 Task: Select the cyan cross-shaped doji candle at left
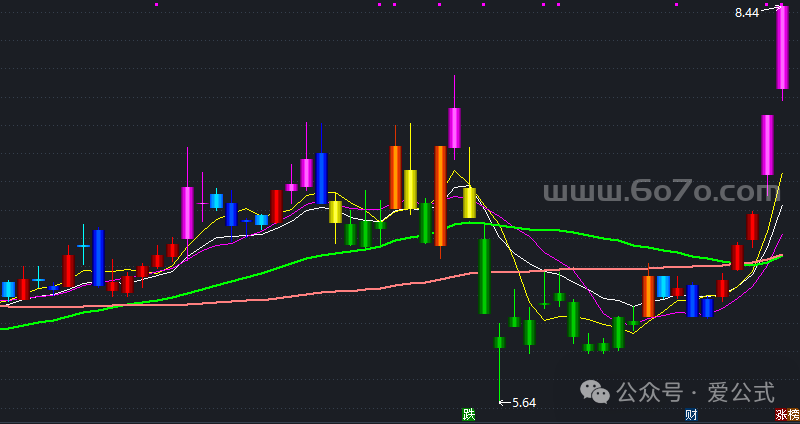point(84,245)
